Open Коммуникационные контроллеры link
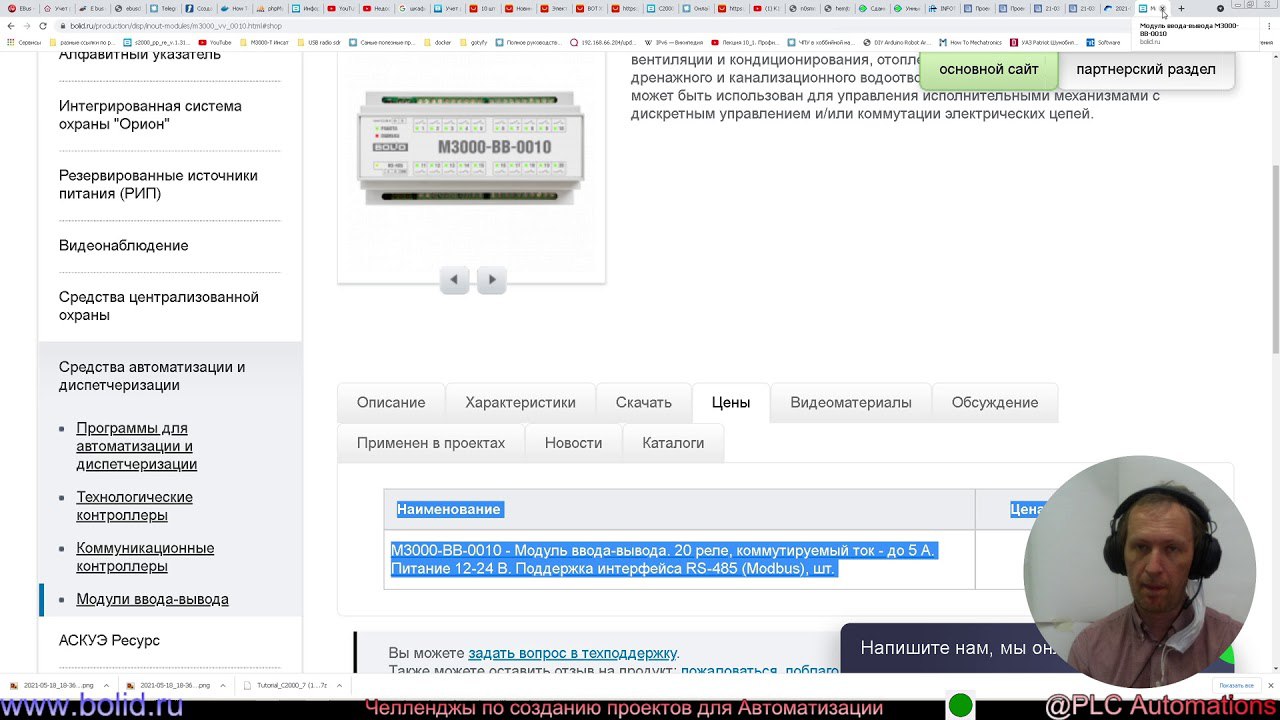The image size is (1280, 720). [x=145, y=557]
